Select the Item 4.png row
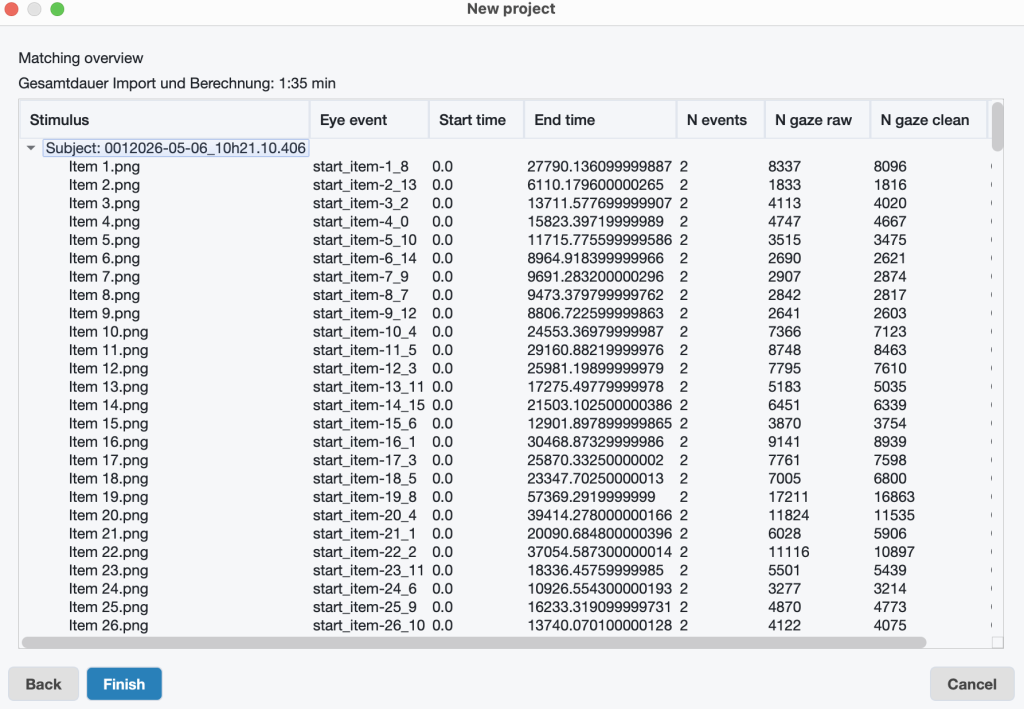 click(x=504, y=221)
